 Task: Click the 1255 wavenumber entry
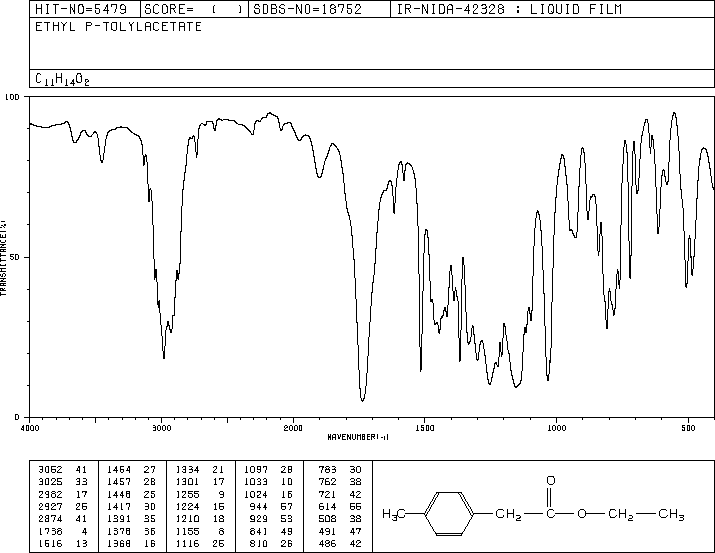pos(187,494)
